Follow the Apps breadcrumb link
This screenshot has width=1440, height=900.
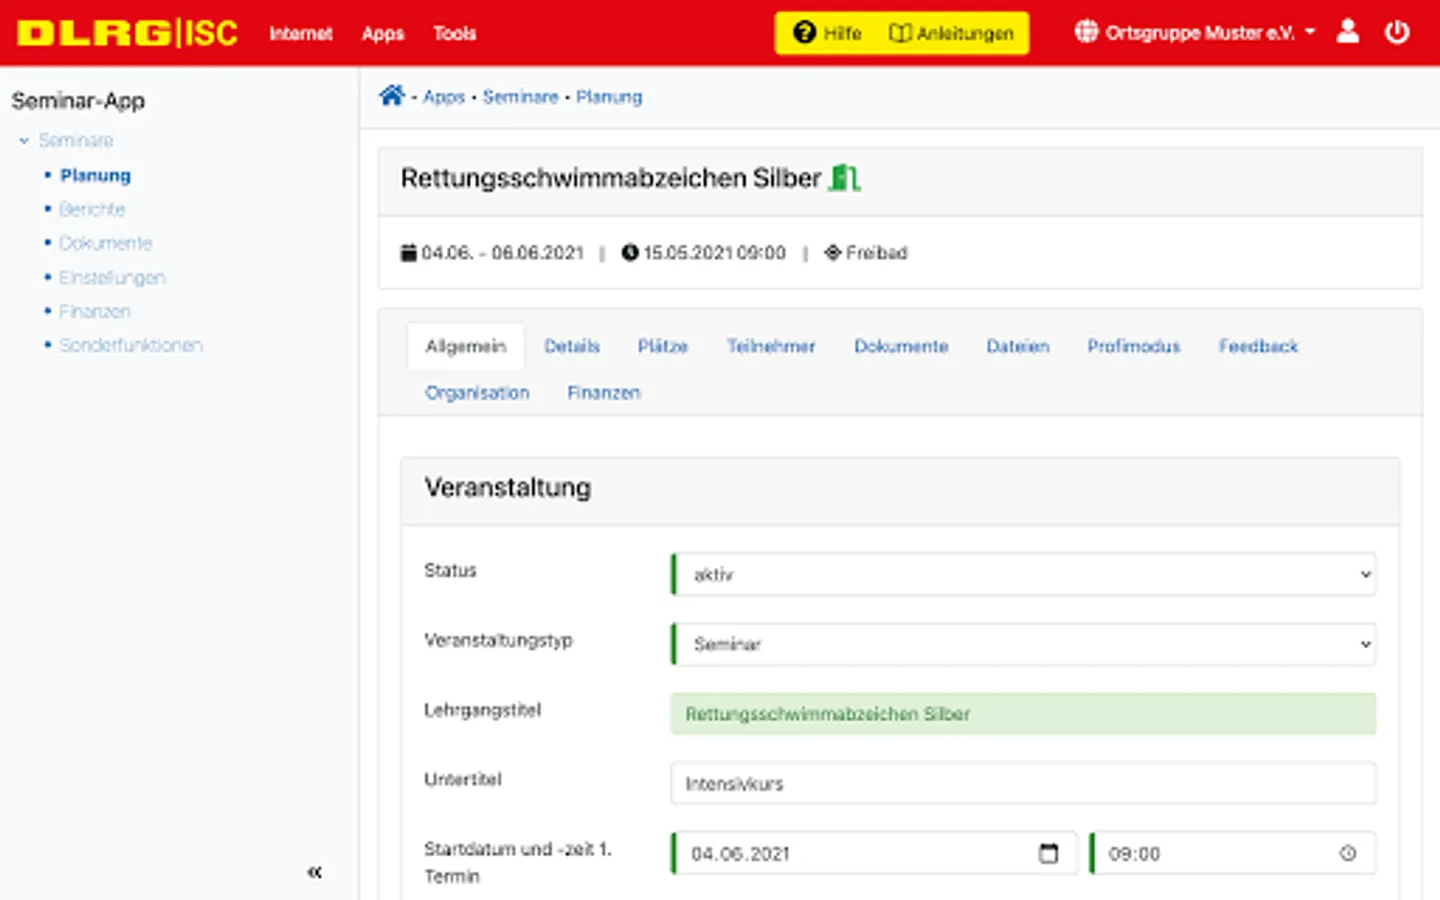point(444,97)
